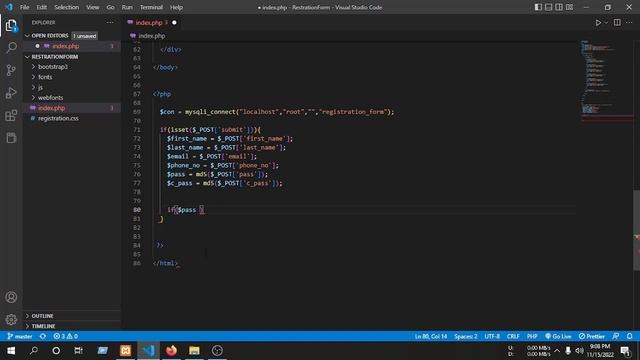Open the Terminal menu

[x=151, y=7]
